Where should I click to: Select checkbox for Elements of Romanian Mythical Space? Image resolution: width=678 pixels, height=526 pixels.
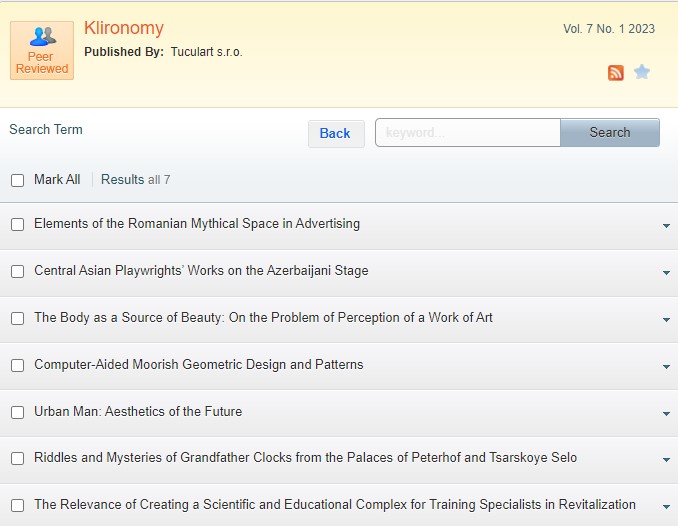pos(17,224)
